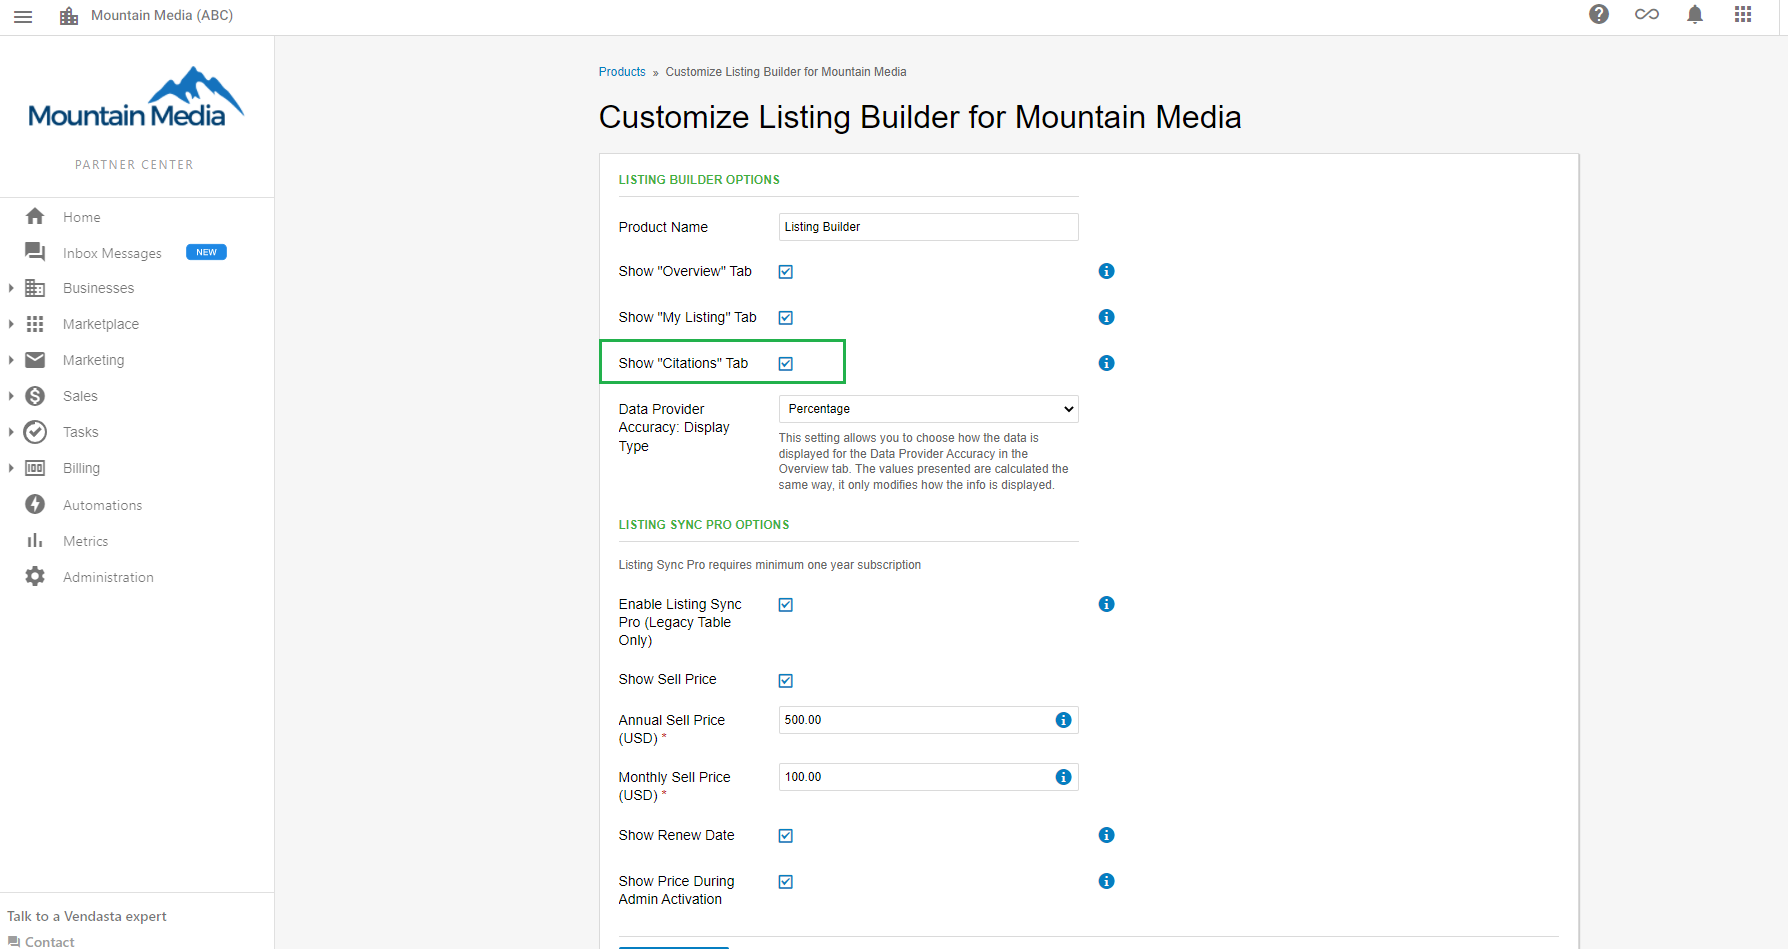The width and height of the screenshot is (1788, 949).
Task: Click the NEW badge beside Inbox Messages
Action: [206, 252]
